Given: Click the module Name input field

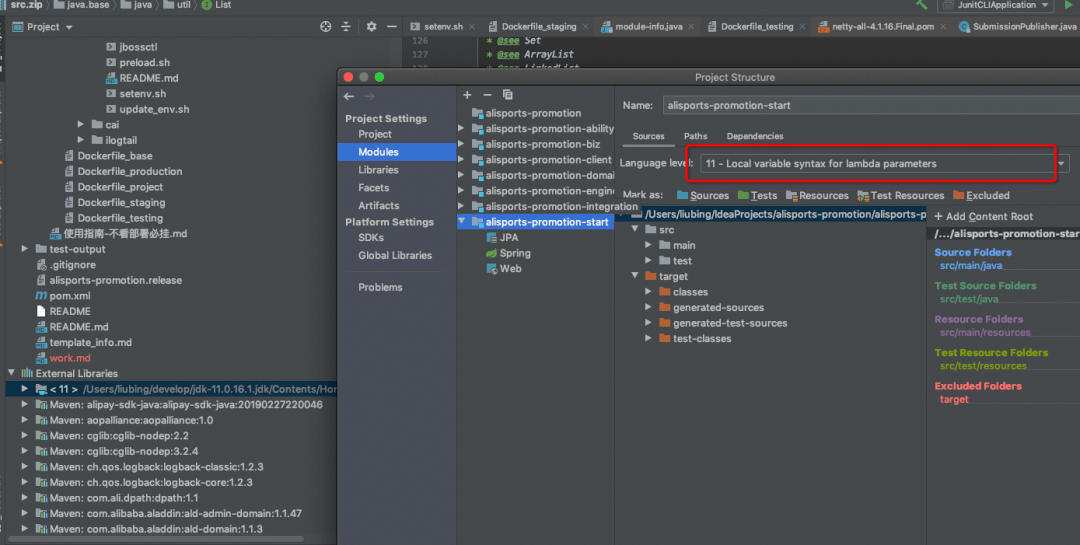Looking at the screenshot, I should coord(871,105).
